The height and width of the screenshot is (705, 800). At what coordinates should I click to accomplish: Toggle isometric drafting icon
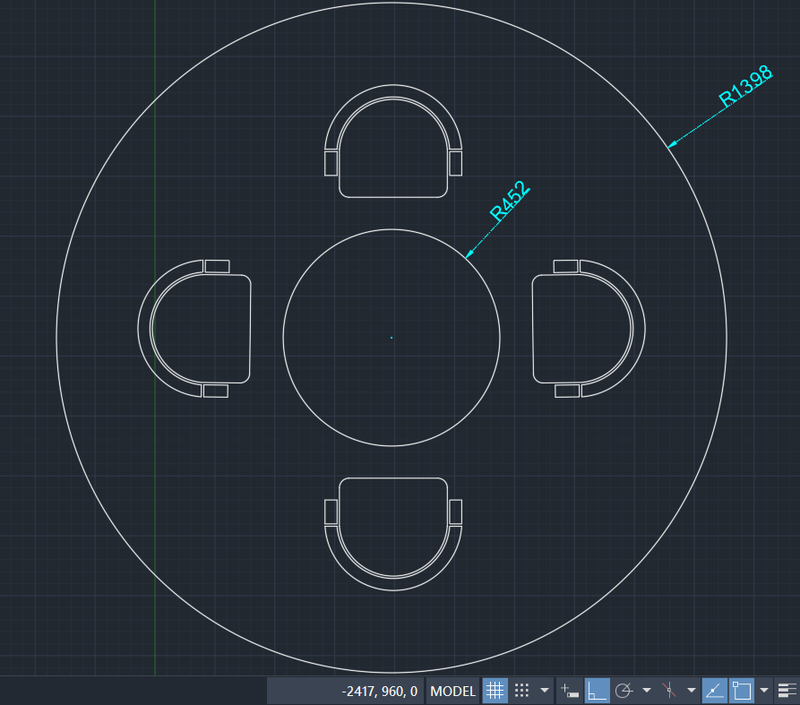(669, 691)
